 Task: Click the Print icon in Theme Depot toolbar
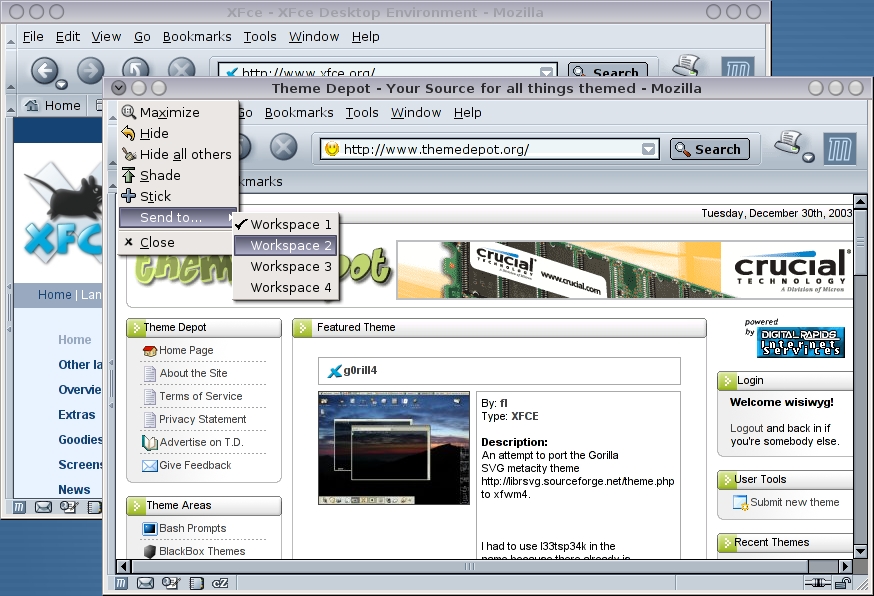tap(788, 143)
